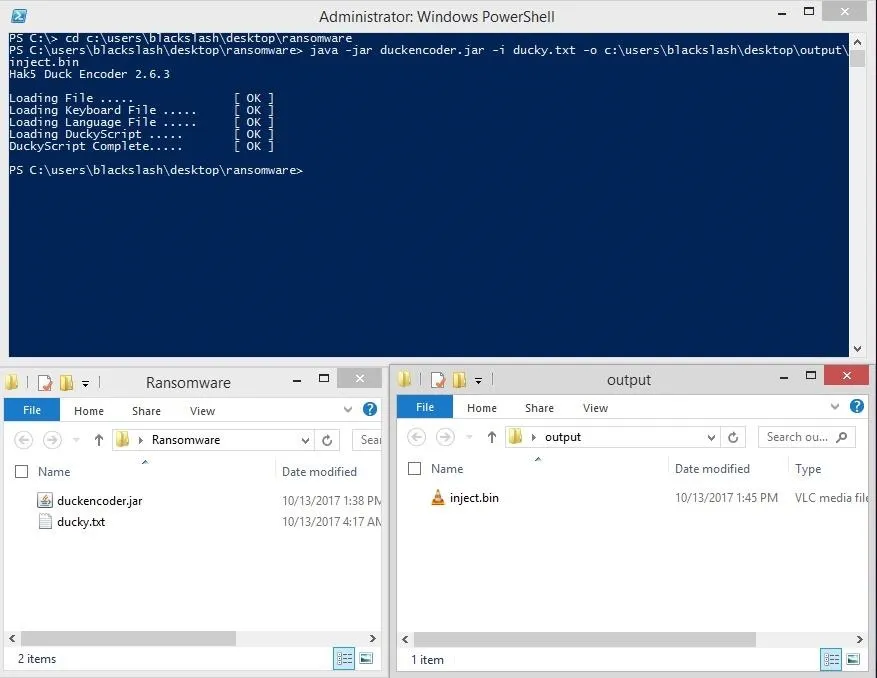
Task: Open the View tab in Ransomware window
Action: [202, 411]
